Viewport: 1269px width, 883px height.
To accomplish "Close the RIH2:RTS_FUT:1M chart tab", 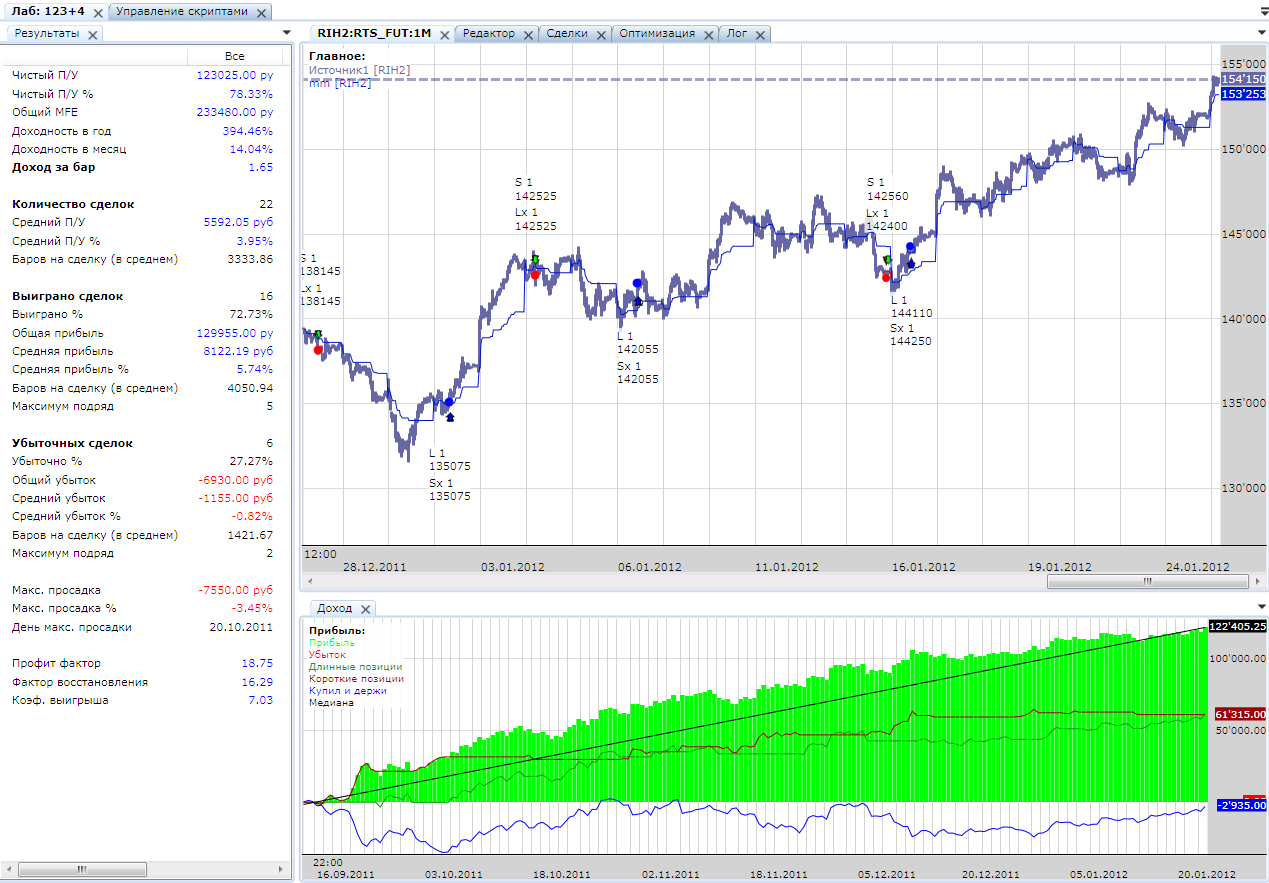I will click(x=444, y=34).
